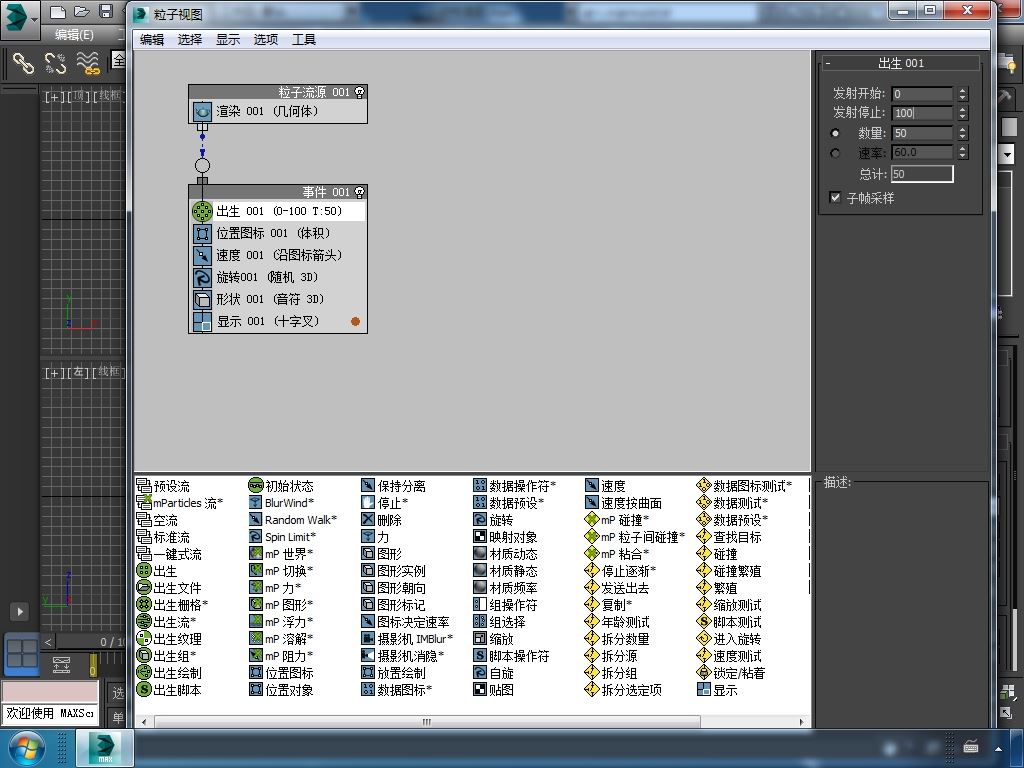Open the 显示 menu
This screenshot has height=768, width=1024.
coord(228,40)
